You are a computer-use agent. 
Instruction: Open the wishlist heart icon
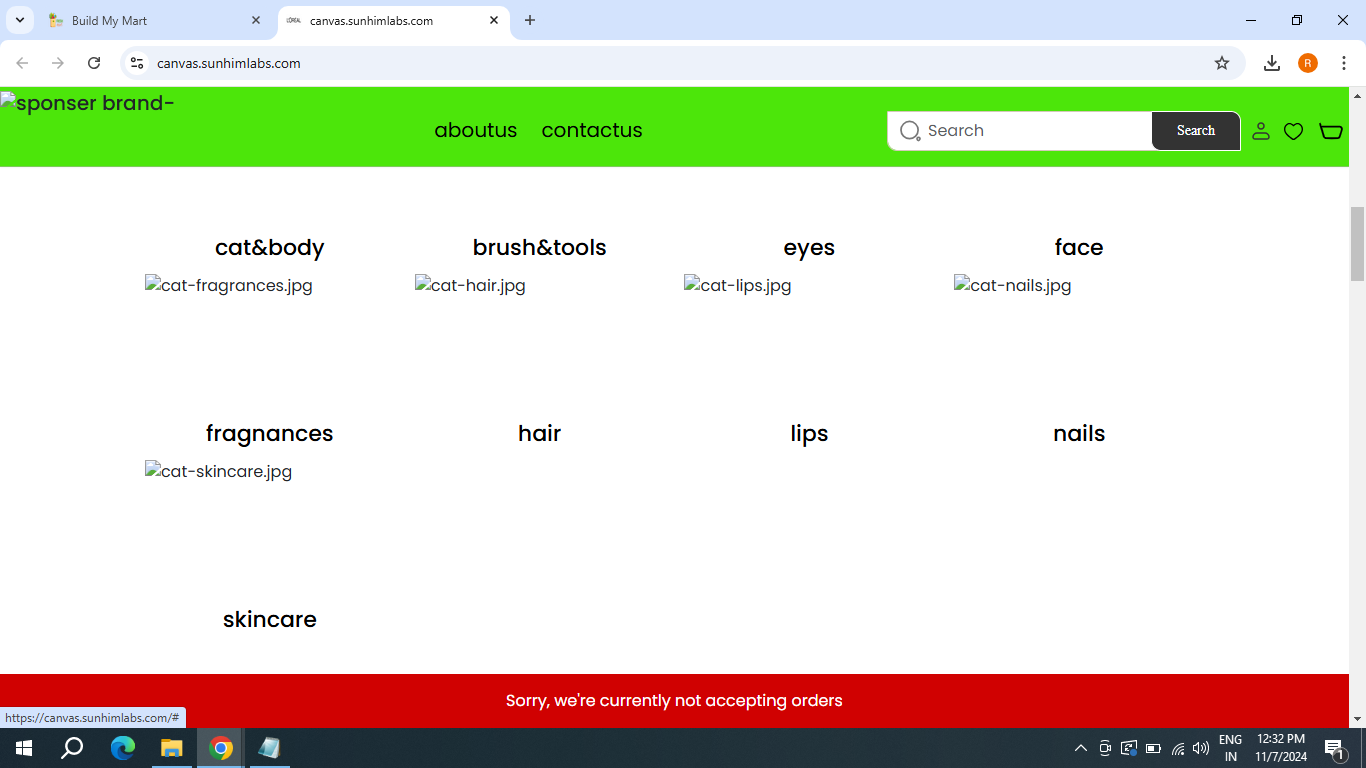(x=1293, y=131)
